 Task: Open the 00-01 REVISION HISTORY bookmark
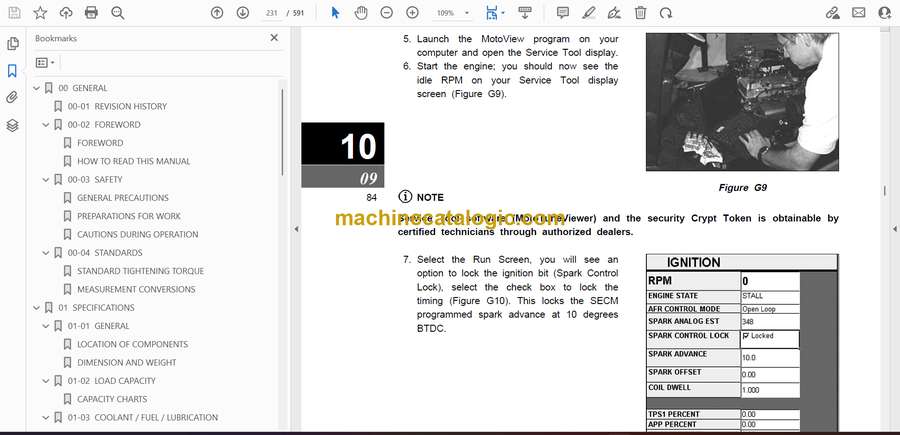click(117, 106)
